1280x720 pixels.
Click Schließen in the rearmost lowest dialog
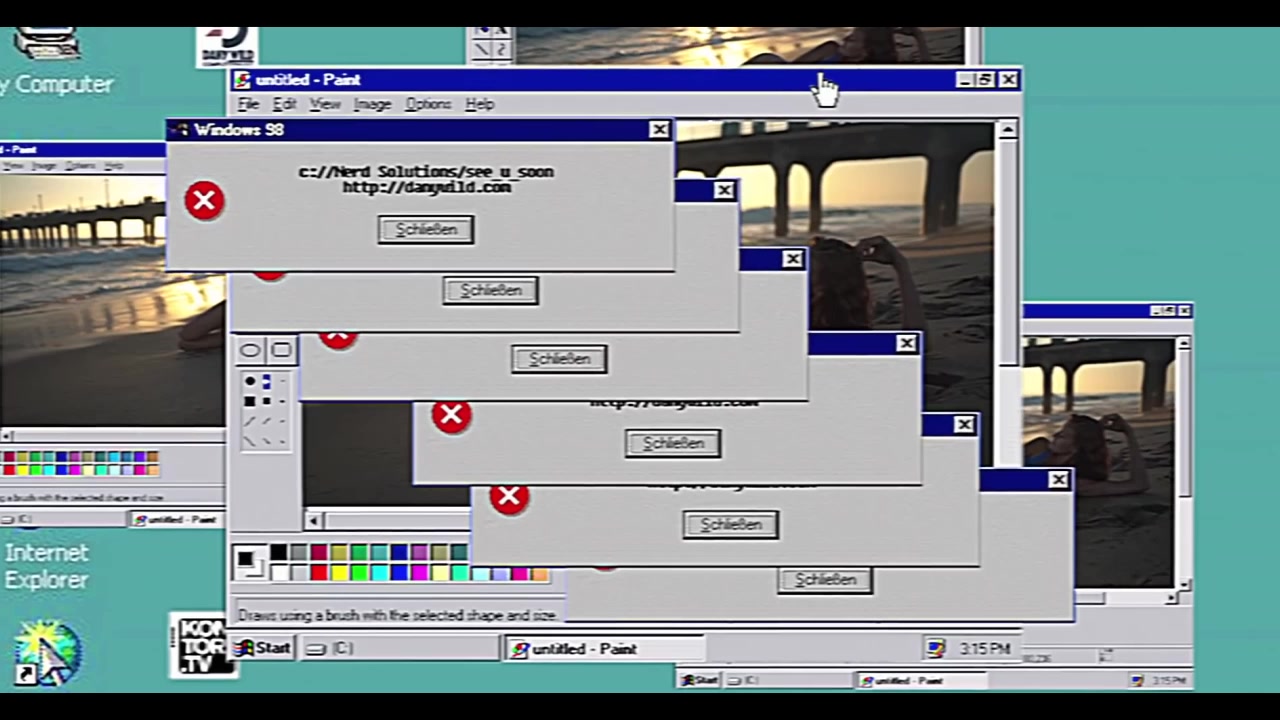point(825,580)
